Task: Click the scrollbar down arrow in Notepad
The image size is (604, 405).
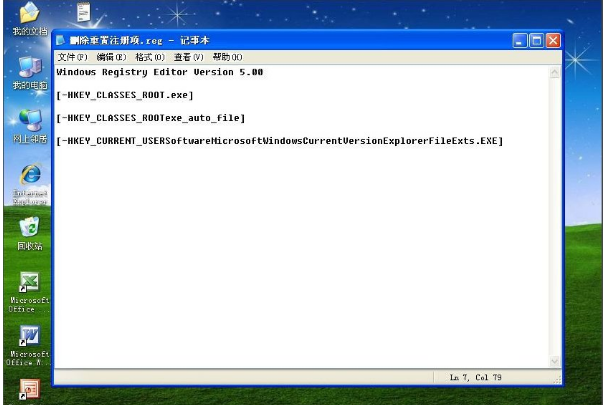Action: click(x=556, y=361)
